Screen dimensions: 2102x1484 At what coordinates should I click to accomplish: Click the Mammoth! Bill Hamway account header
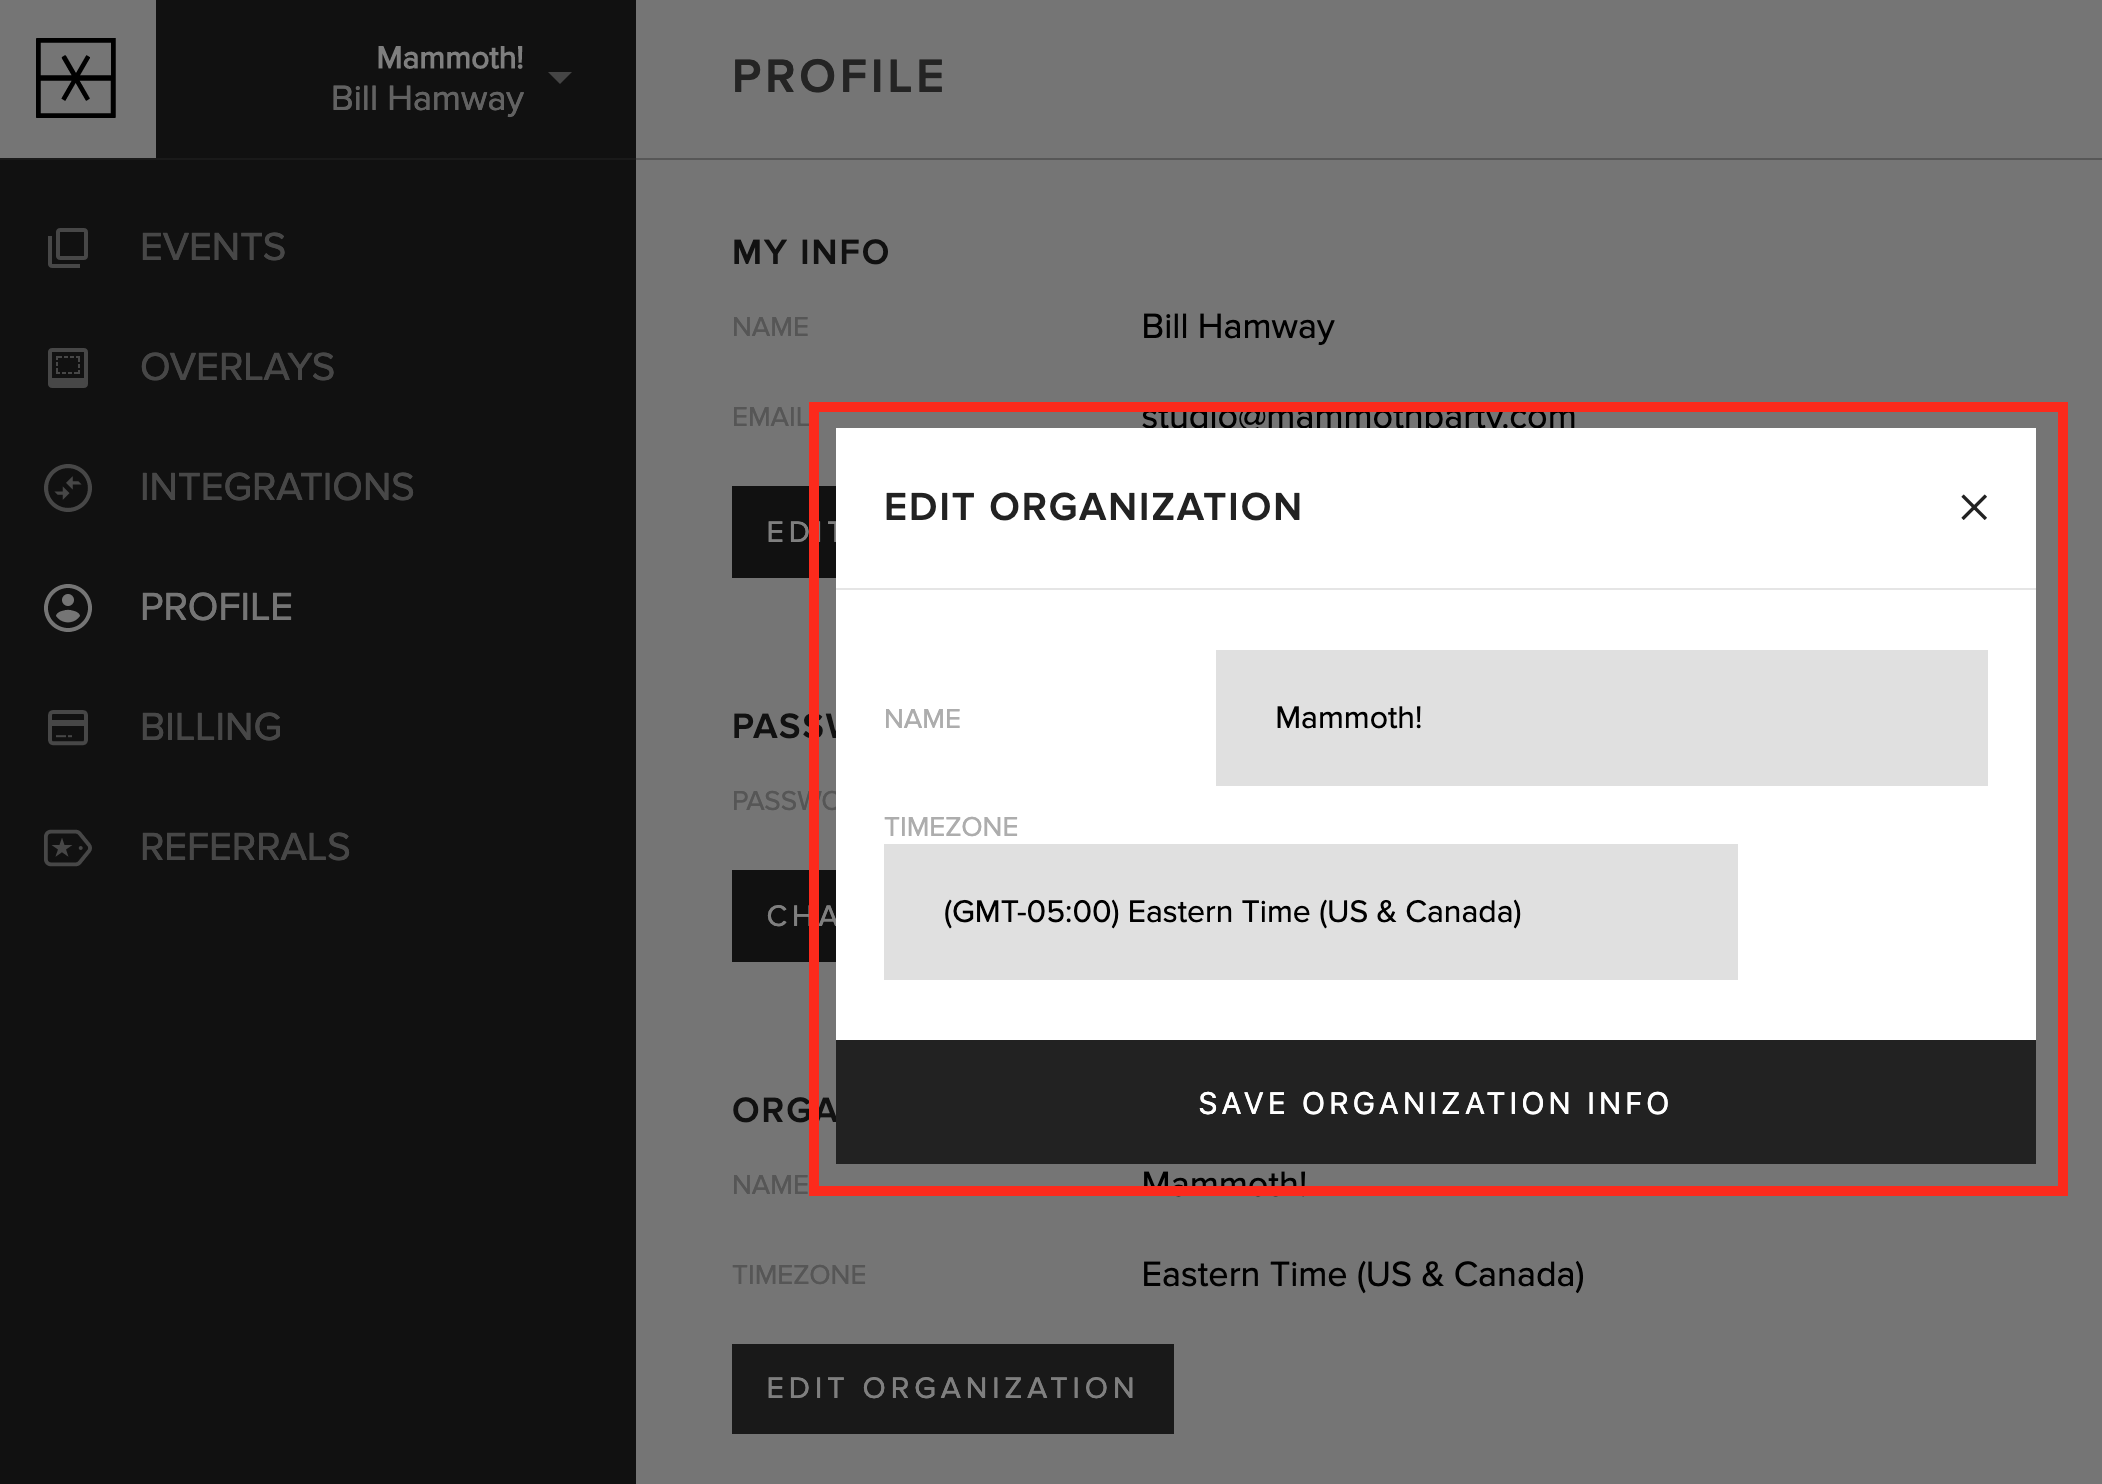[x=427, y=78]
